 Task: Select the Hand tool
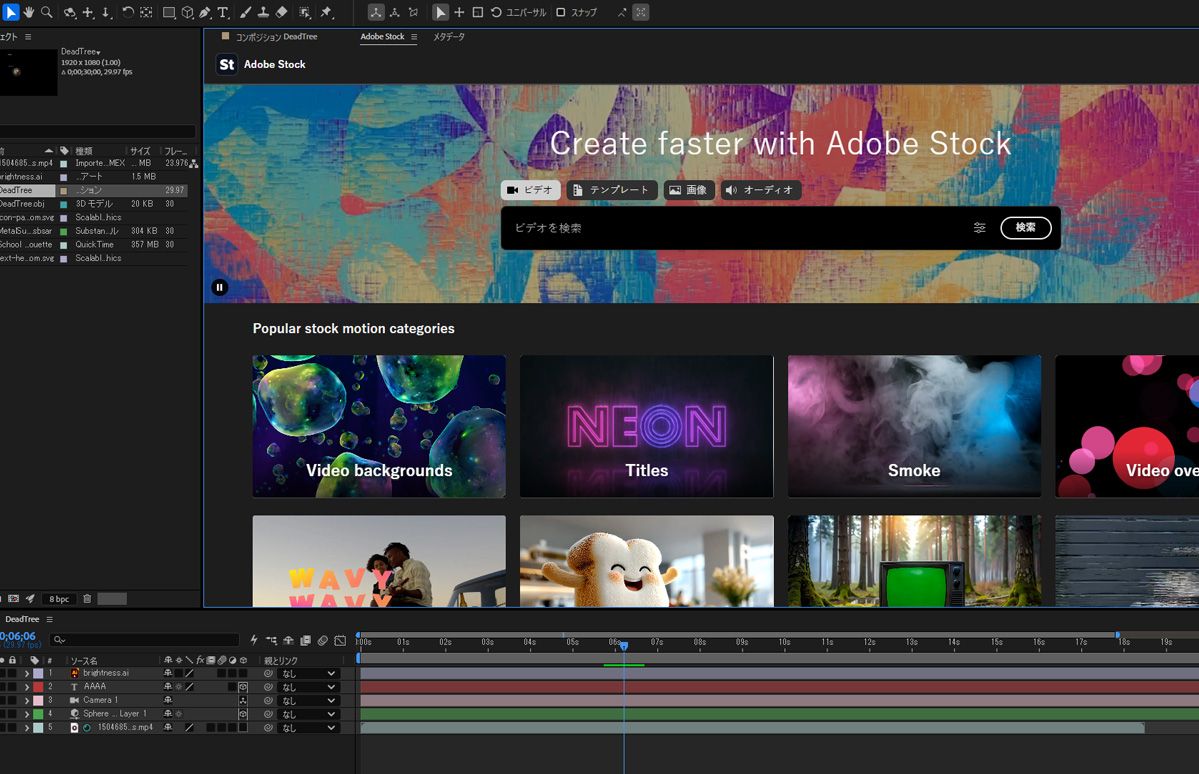point(29,12)
